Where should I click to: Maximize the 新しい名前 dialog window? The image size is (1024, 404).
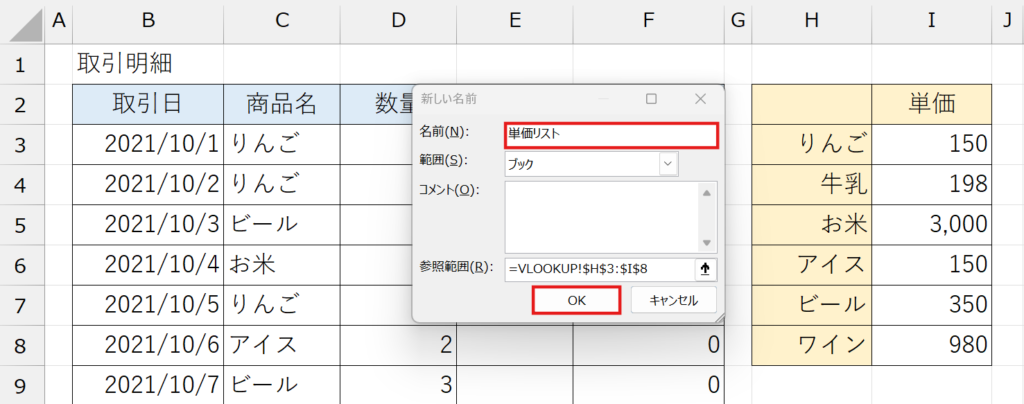pos(651,99)
